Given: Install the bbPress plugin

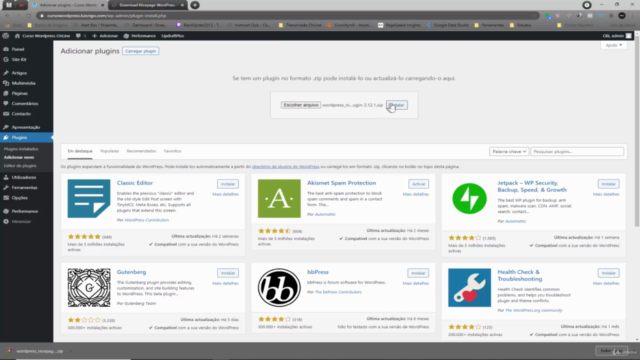Looking at the screenshot, I should [418, 273].
